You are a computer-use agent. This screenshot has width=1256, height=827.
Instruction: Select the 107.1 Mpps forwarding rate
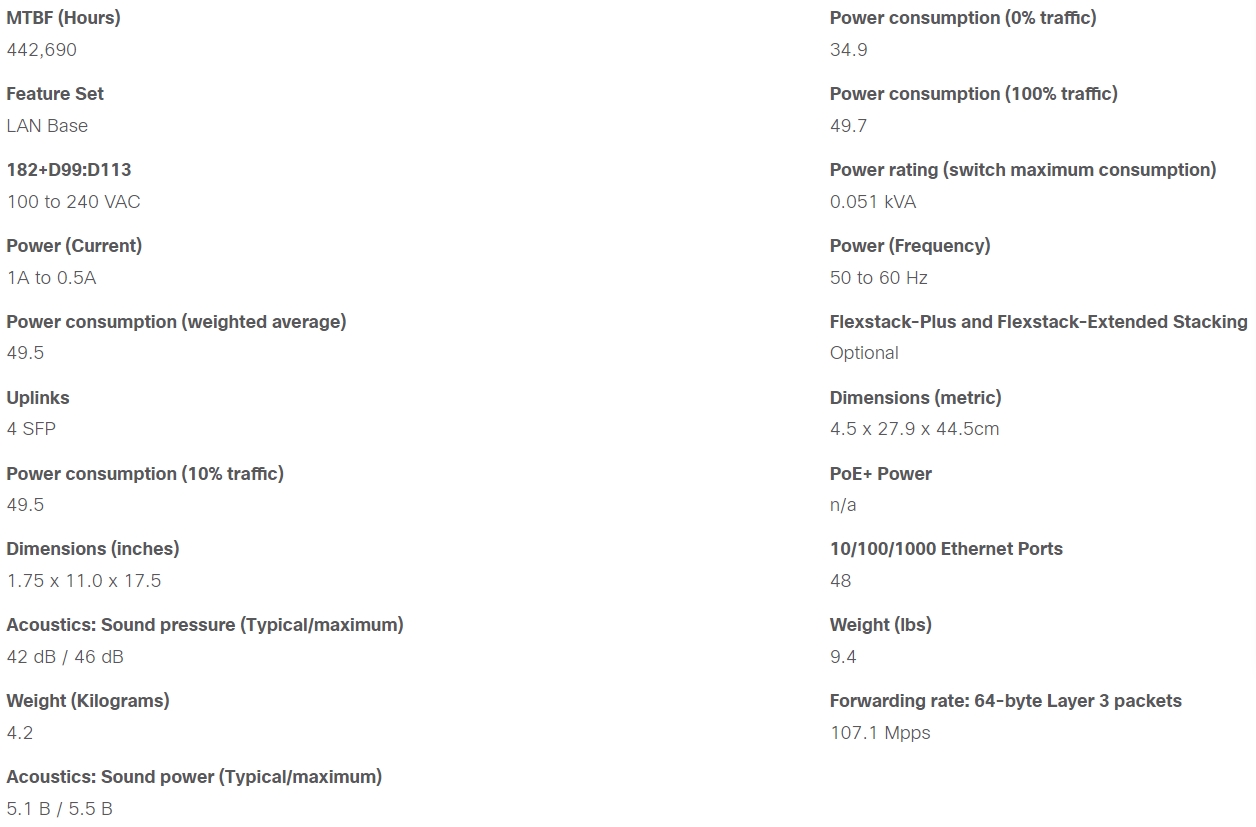click(x=880, y=733)
